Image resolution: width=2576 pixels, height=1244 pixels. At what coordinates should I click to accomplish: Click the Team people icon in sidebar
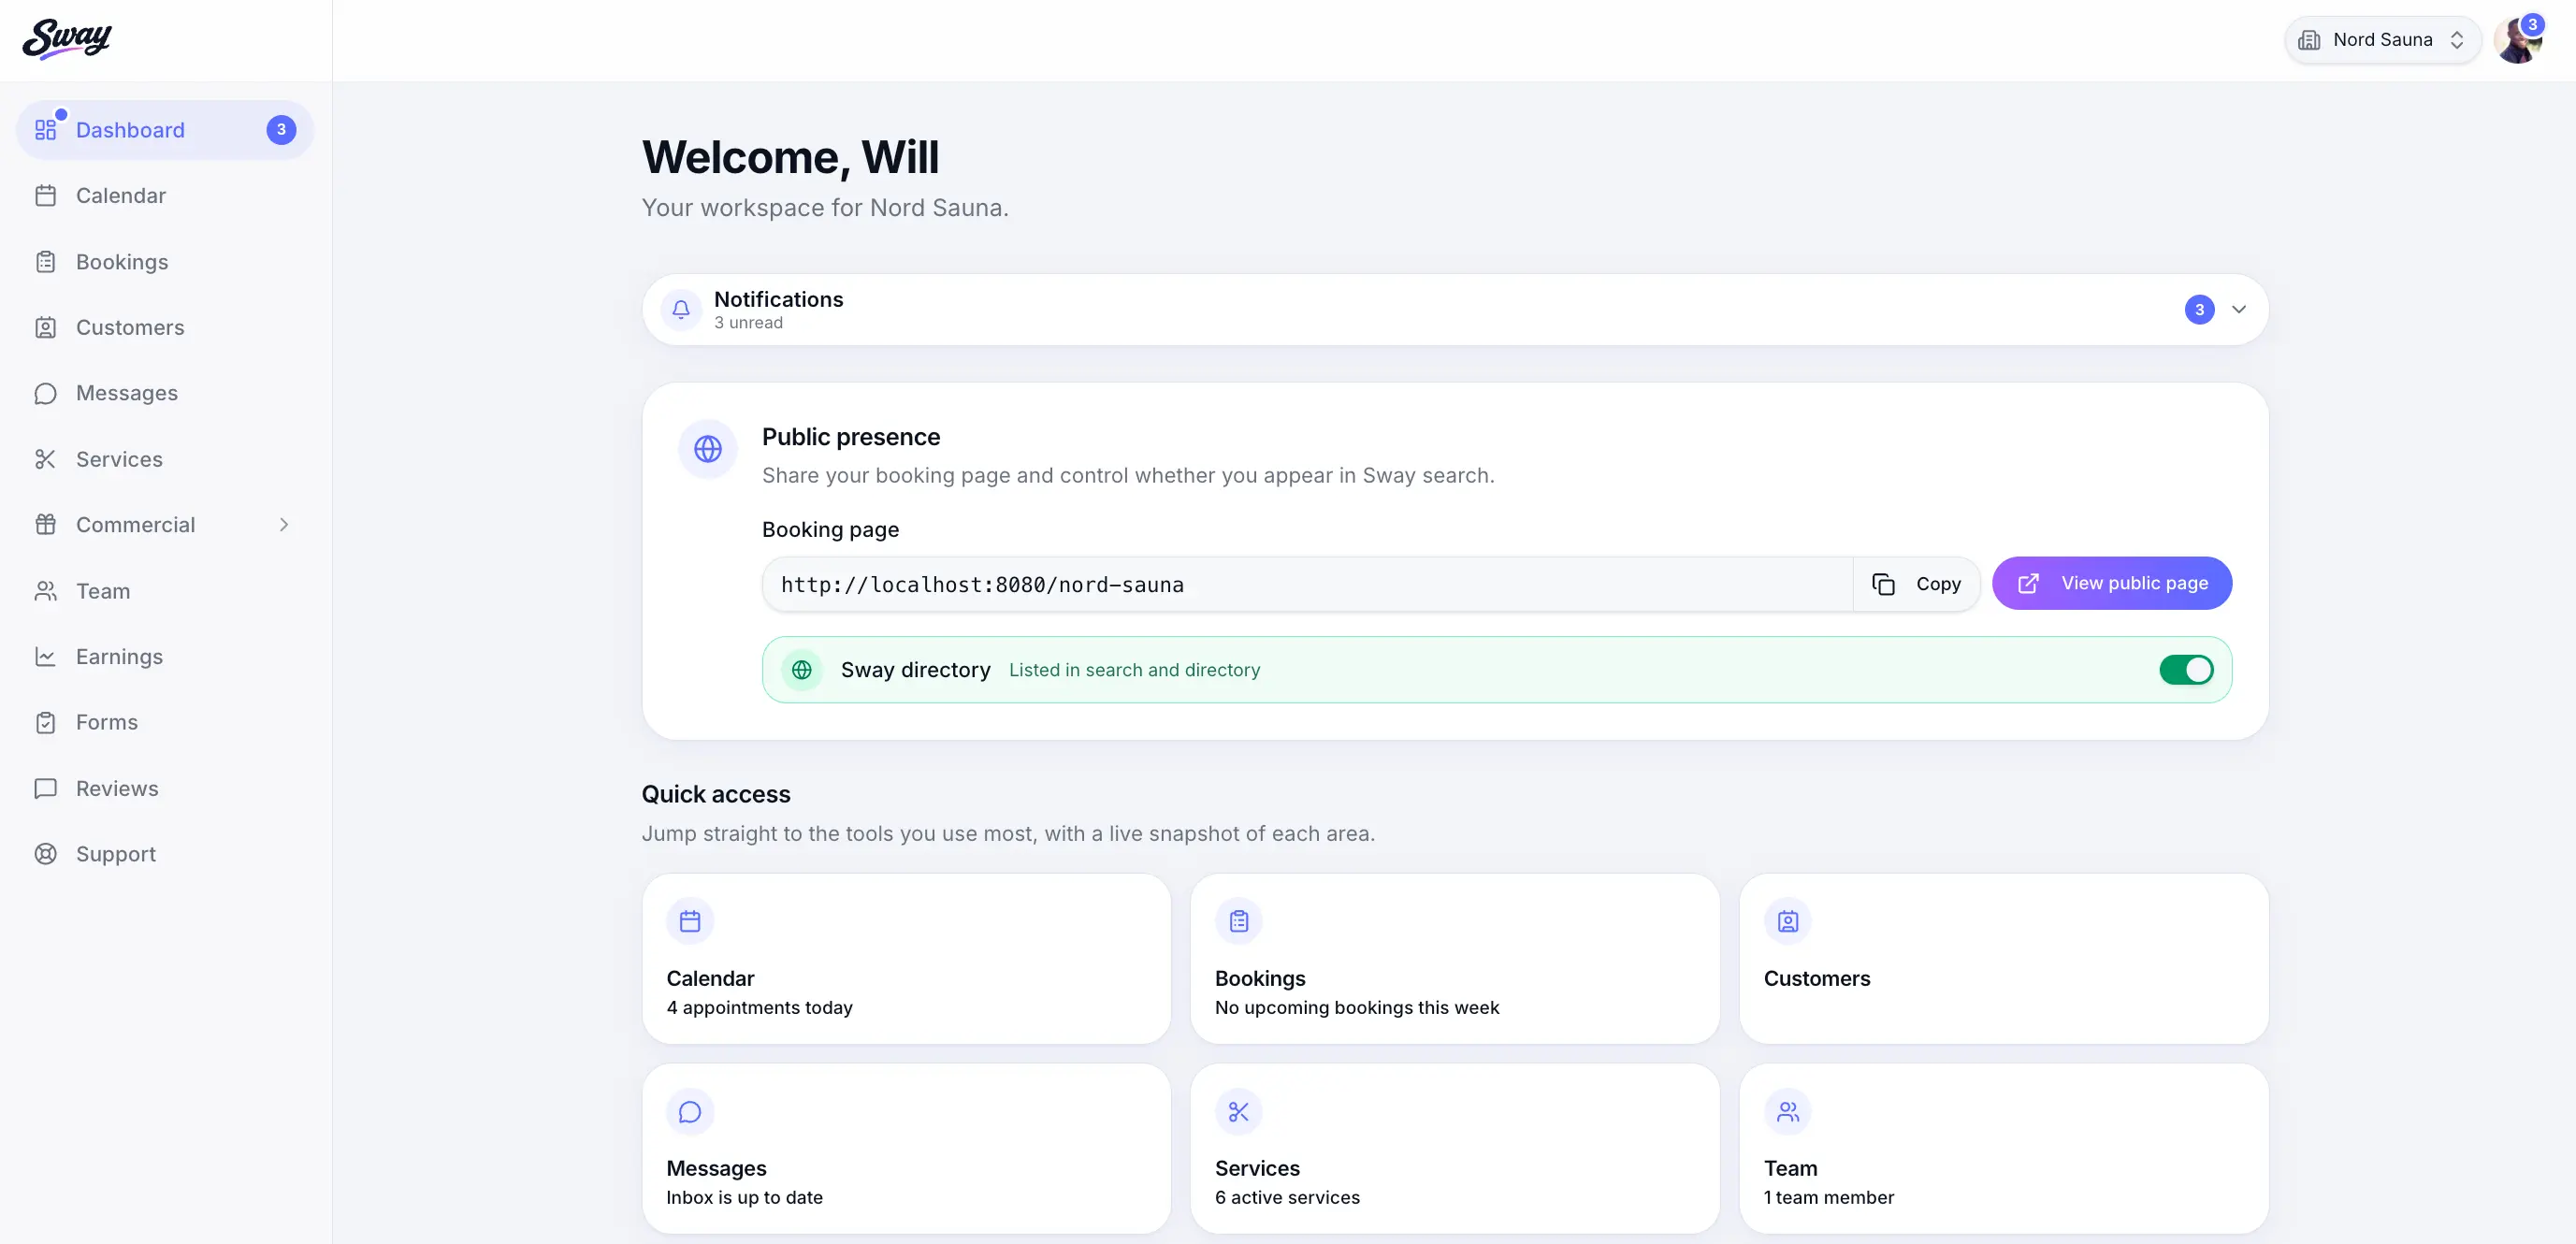pyautogui.click(x=46, y=591)
